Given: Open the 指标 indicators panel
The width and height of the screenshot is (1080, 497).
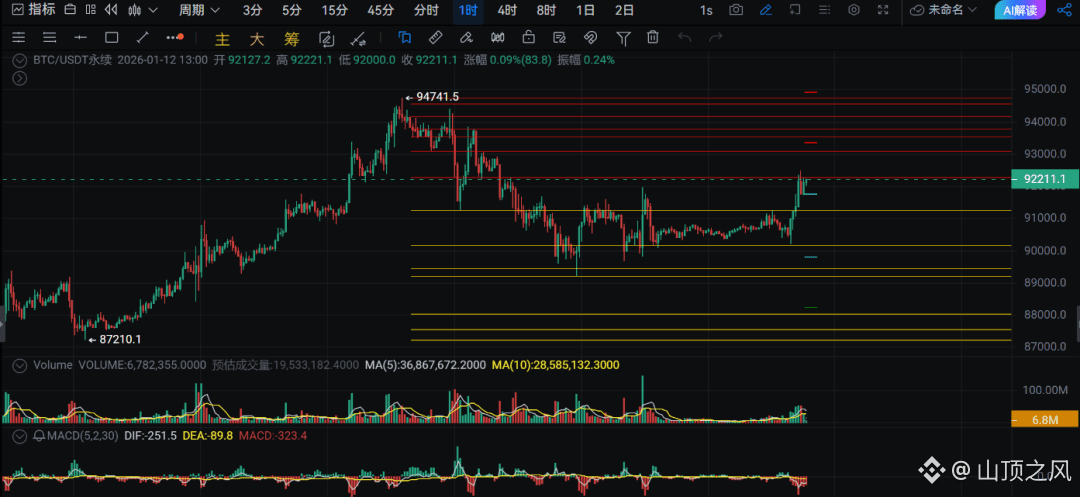Looking at the screenshot, I should click(x=33, y=10).
